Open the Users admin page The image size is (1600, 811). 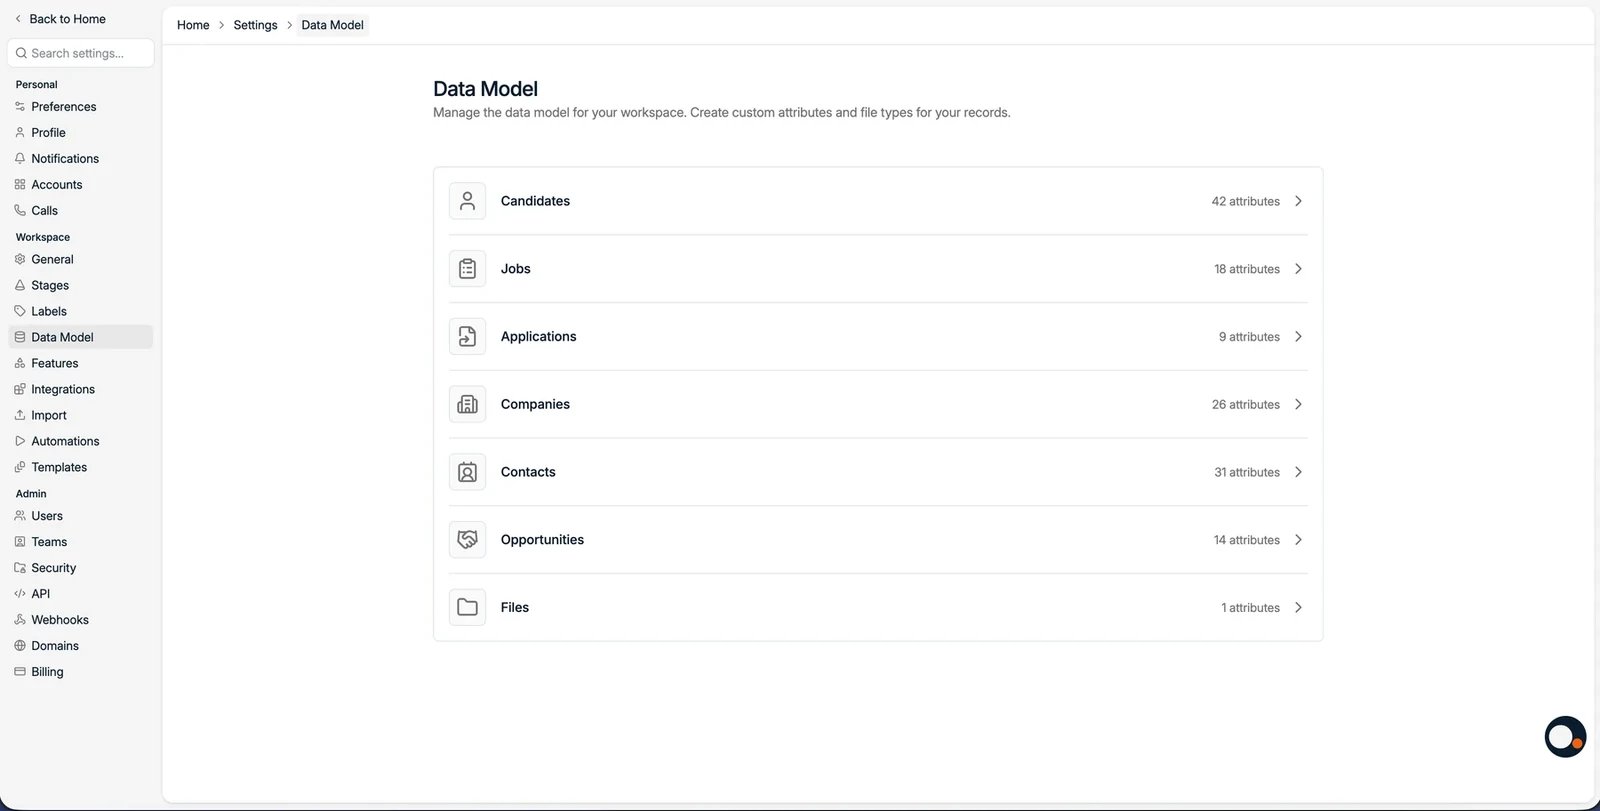tap(81, 516)
